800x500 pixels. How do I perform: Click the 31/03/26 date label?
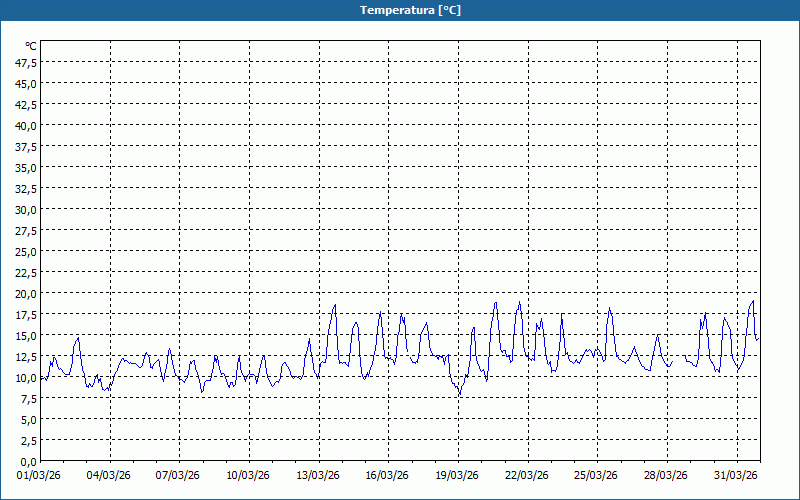click(736, 476)
